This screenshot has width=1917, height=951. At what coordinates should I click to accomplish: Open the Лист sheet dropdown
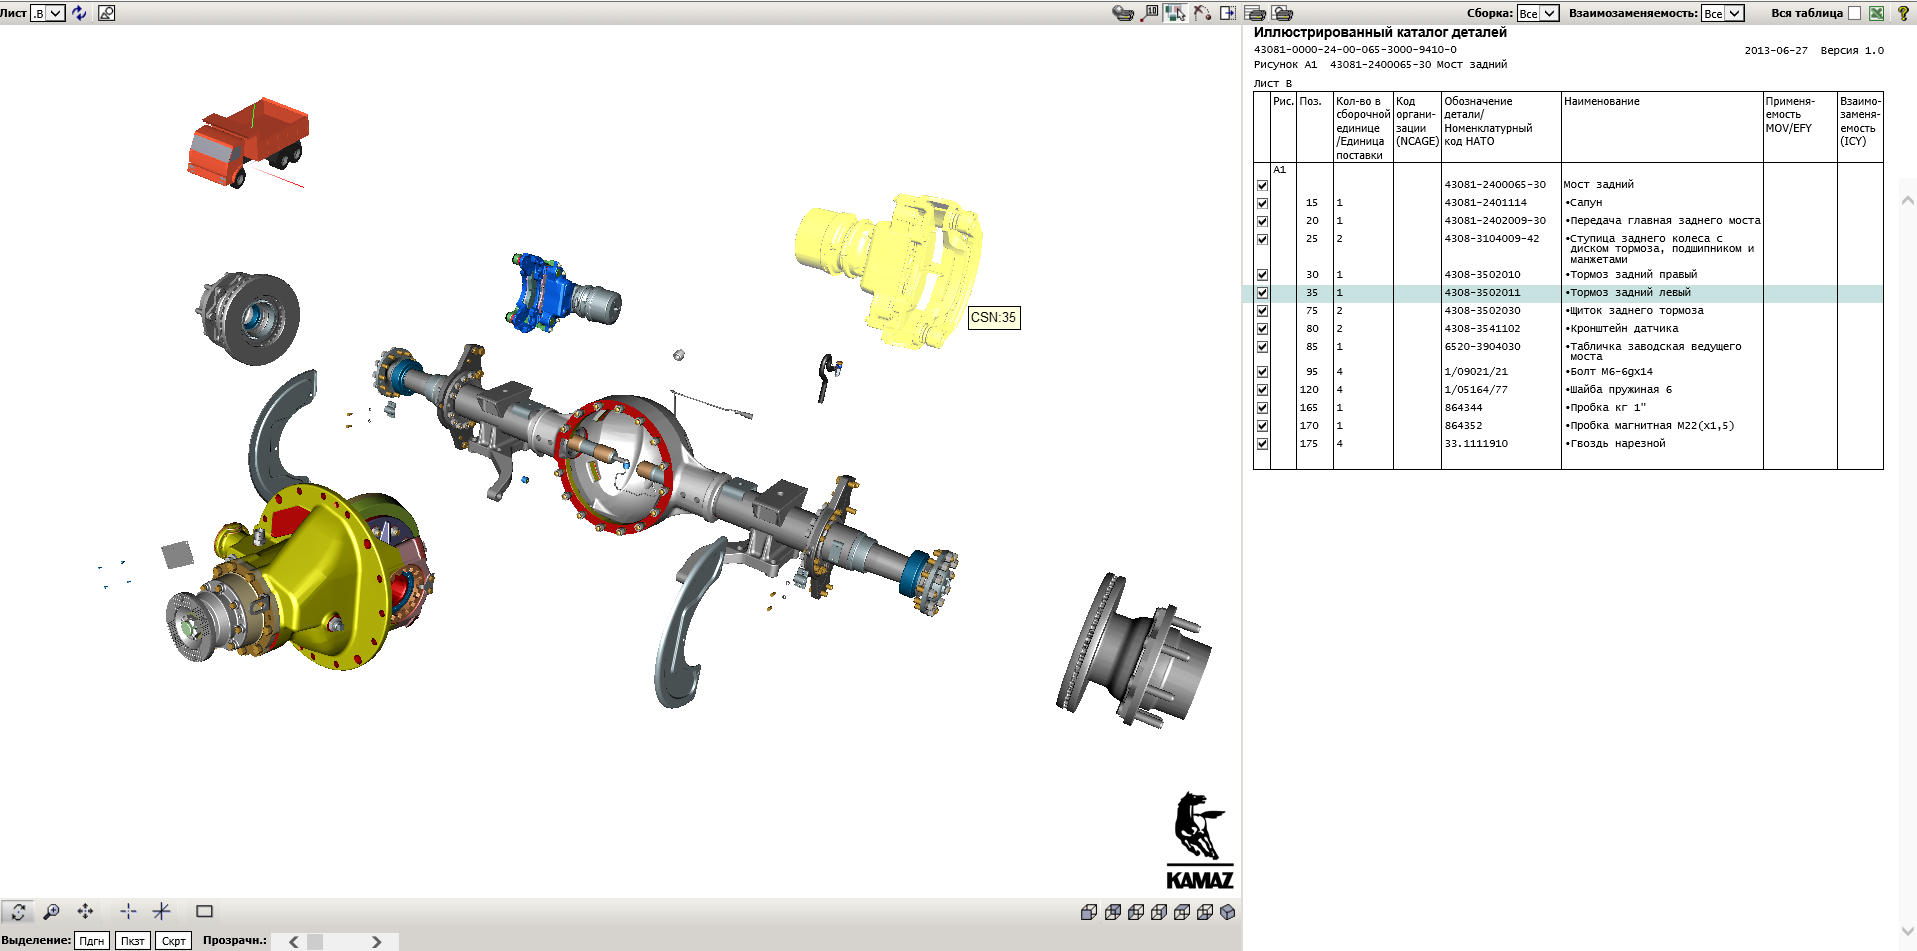pos(48,13)
